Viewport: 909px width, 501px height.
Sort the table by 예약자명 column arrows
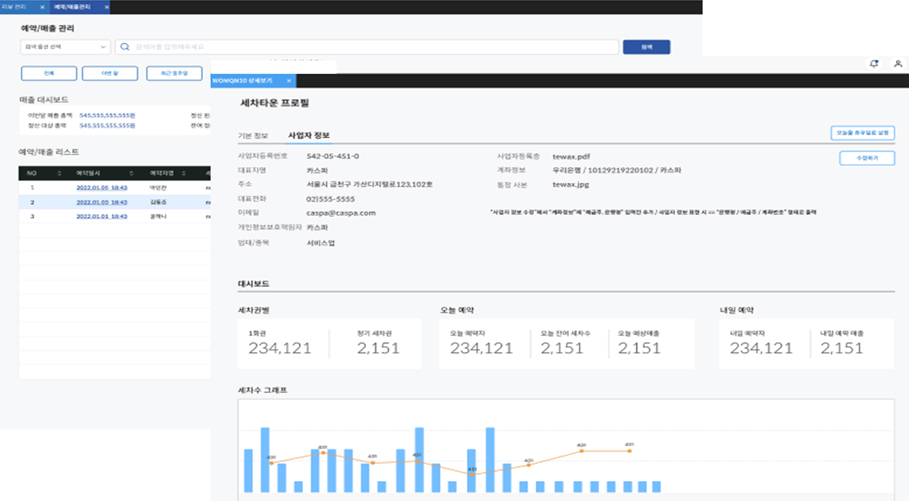(x=184, y=173)
